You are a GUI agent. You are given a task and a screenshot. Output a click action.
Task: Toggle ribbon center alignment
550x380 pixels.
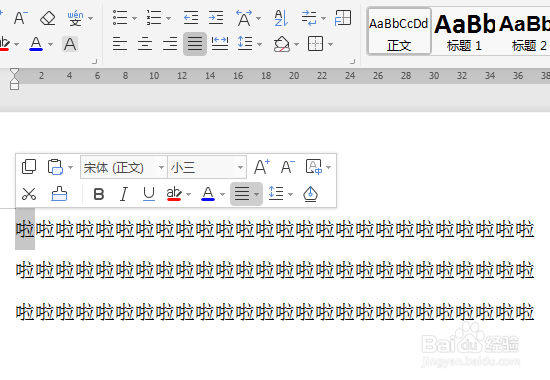point(145,44)
